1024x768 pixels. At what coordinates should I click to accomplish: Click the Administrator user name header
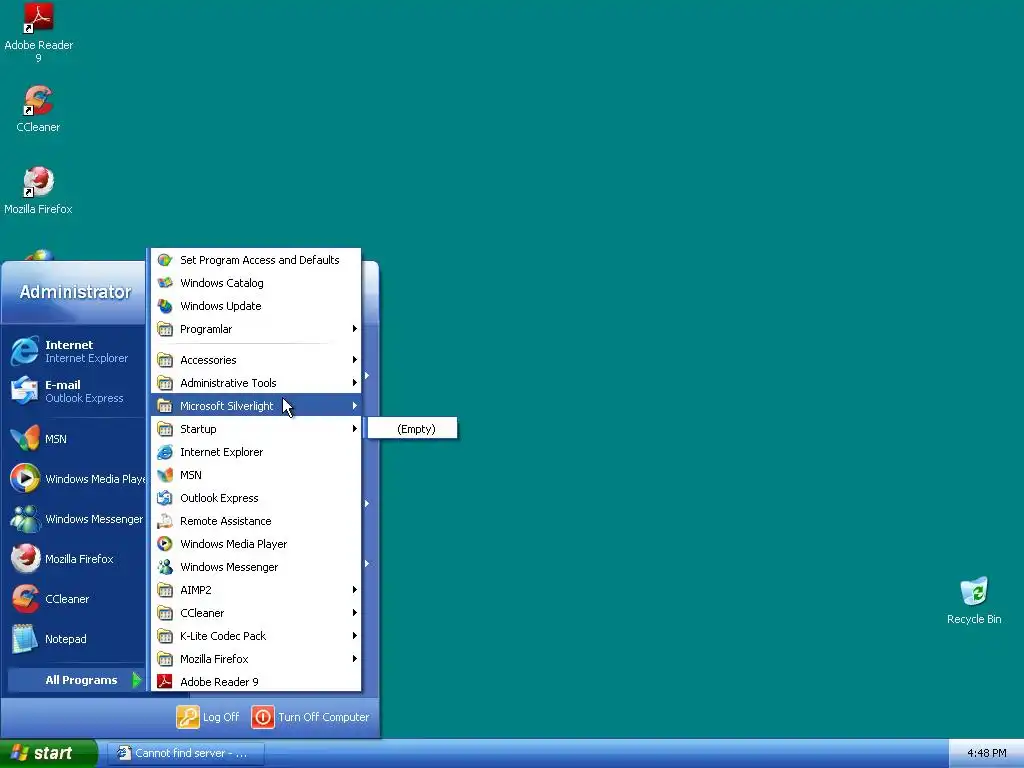click(75, 292)
